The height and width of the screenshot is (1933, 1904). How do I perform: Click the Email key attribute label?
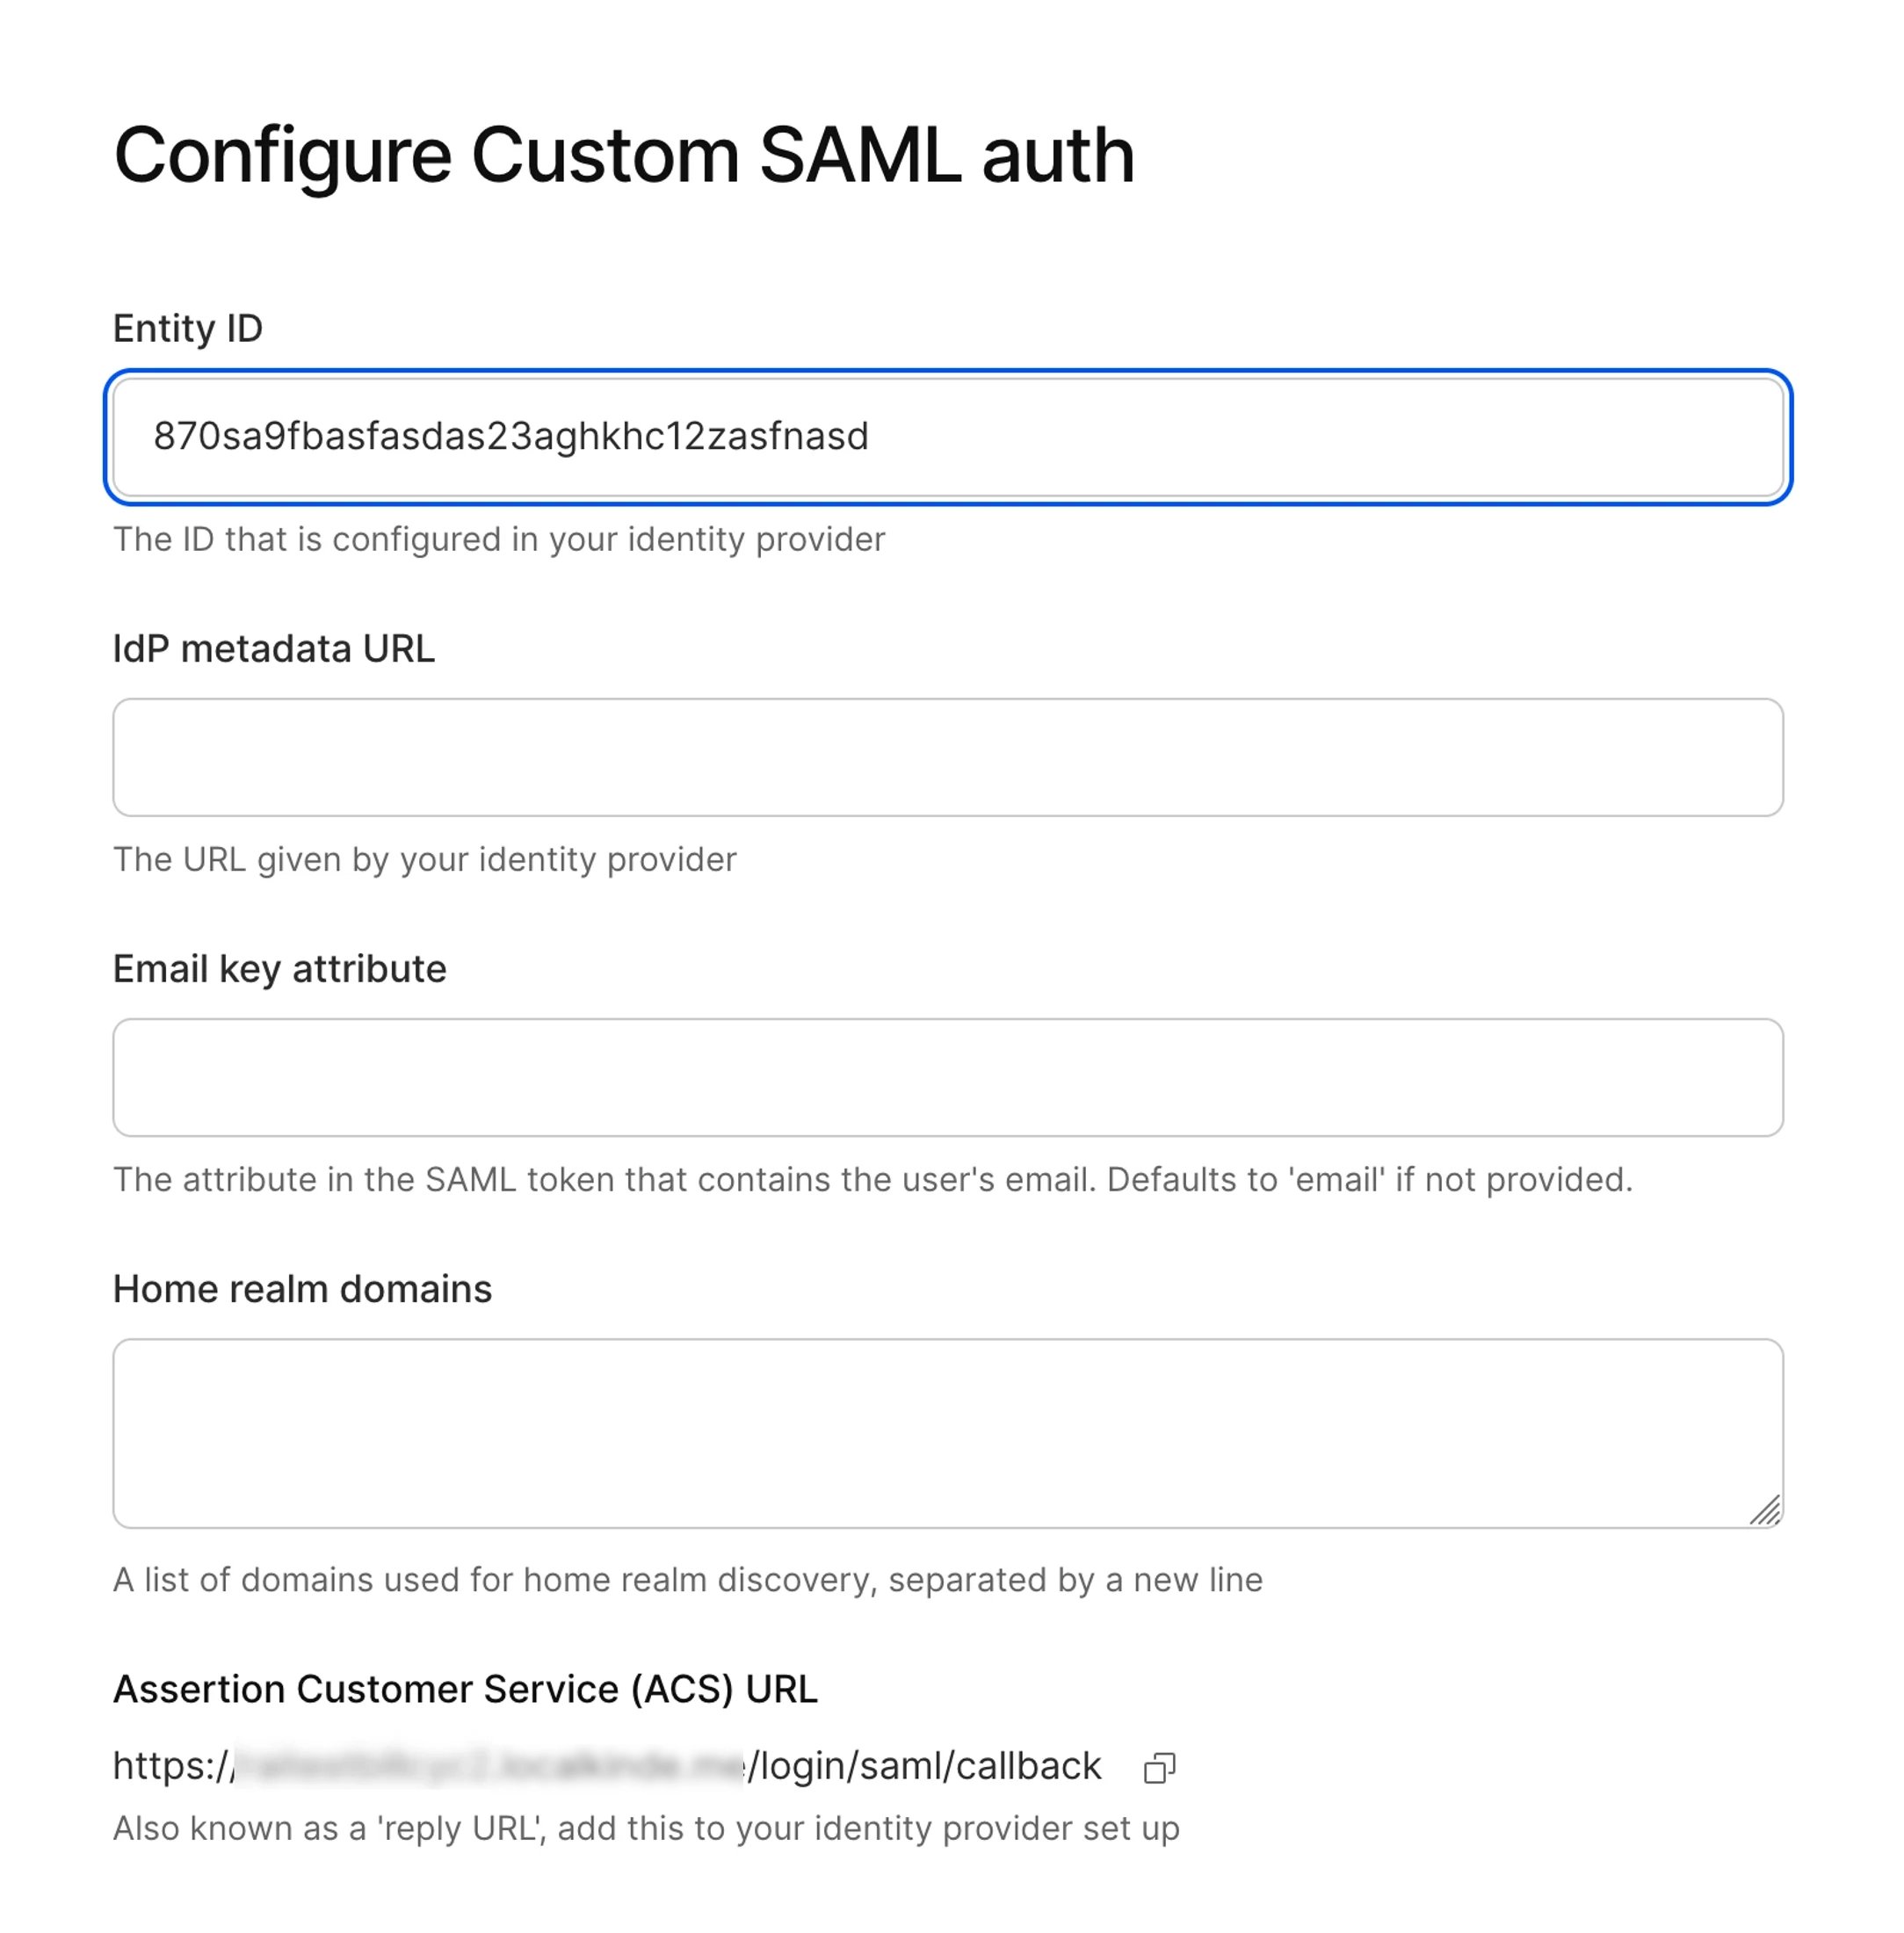(x=280, y=968)
